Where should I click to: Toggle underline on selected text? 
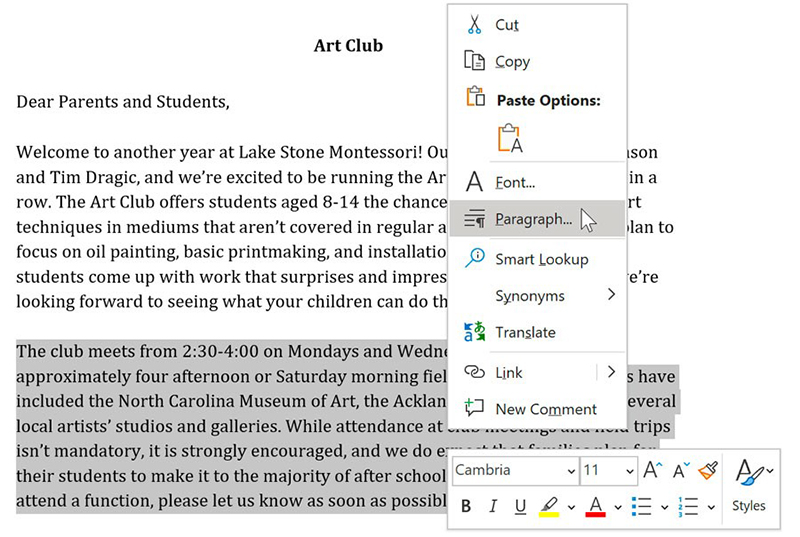point(520,507)
